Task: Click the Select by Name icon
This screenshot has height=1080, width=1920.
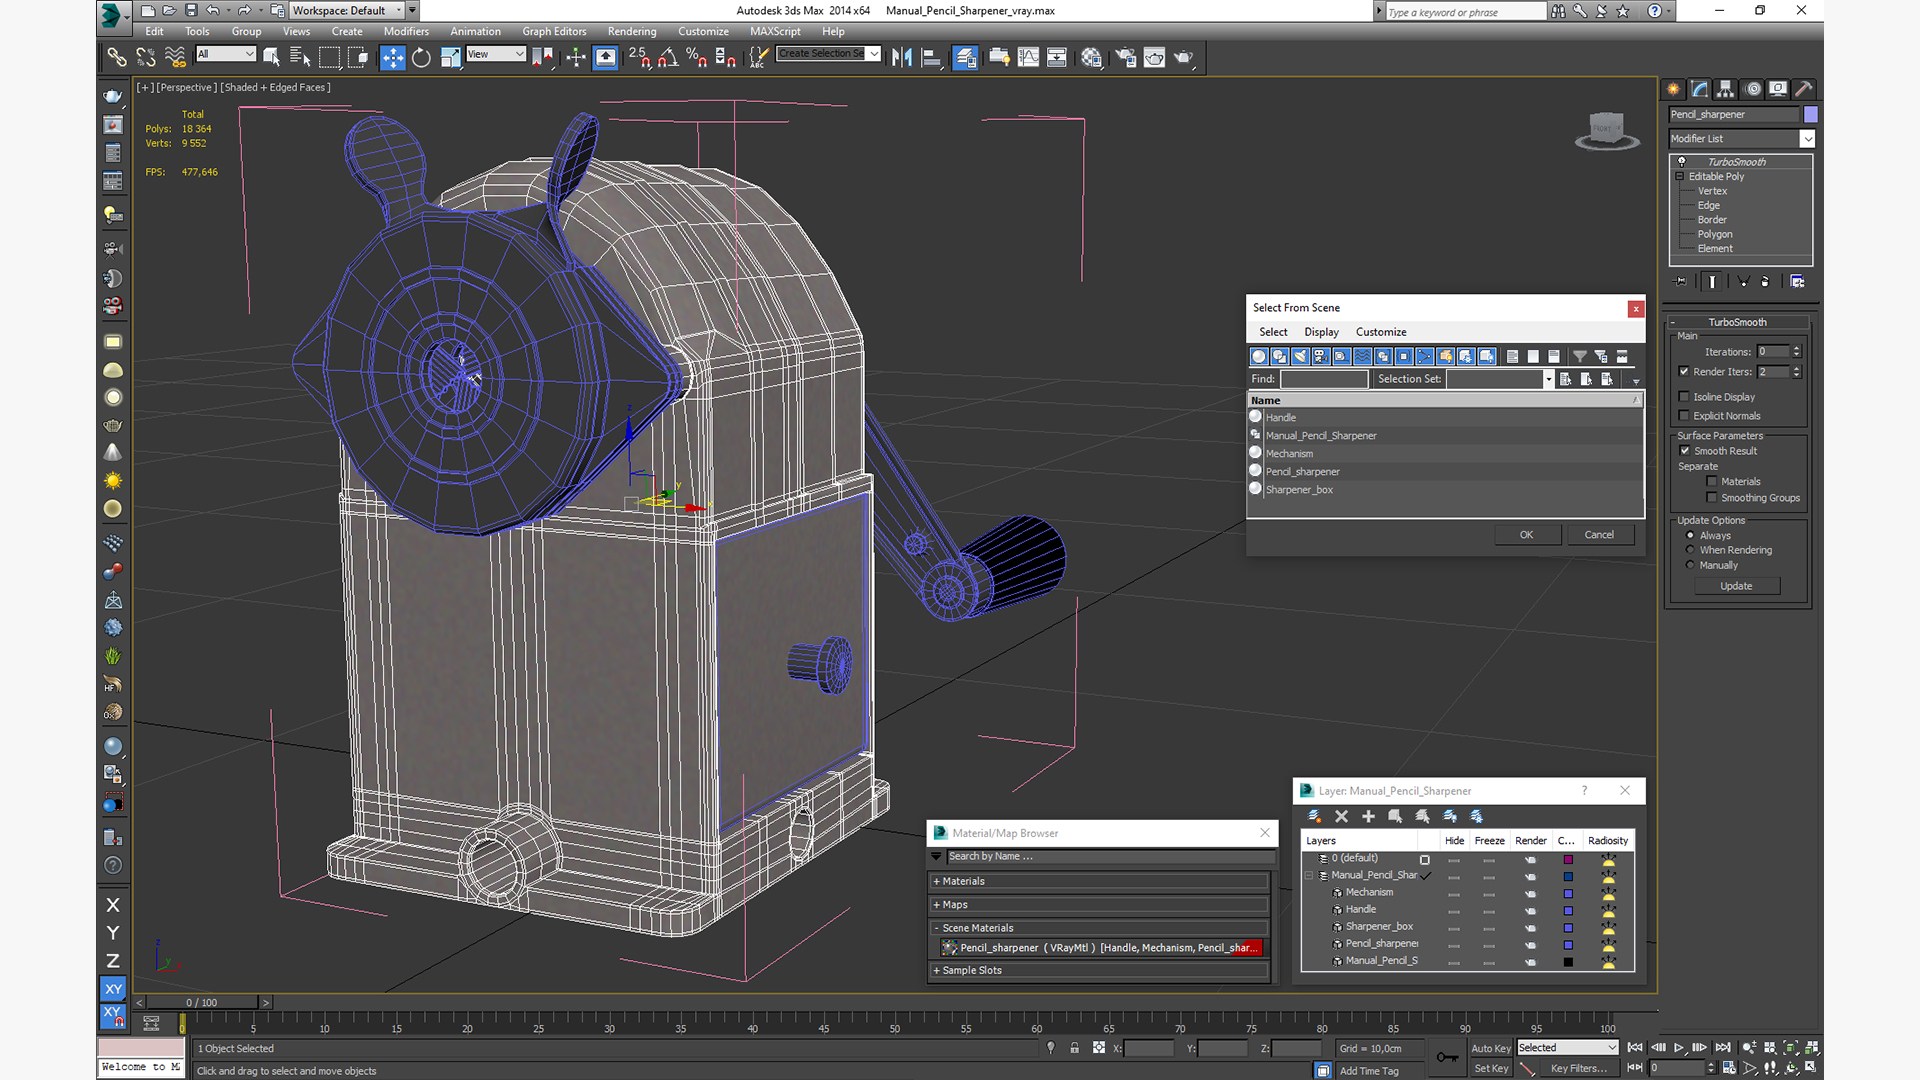Action: [299, 58]
